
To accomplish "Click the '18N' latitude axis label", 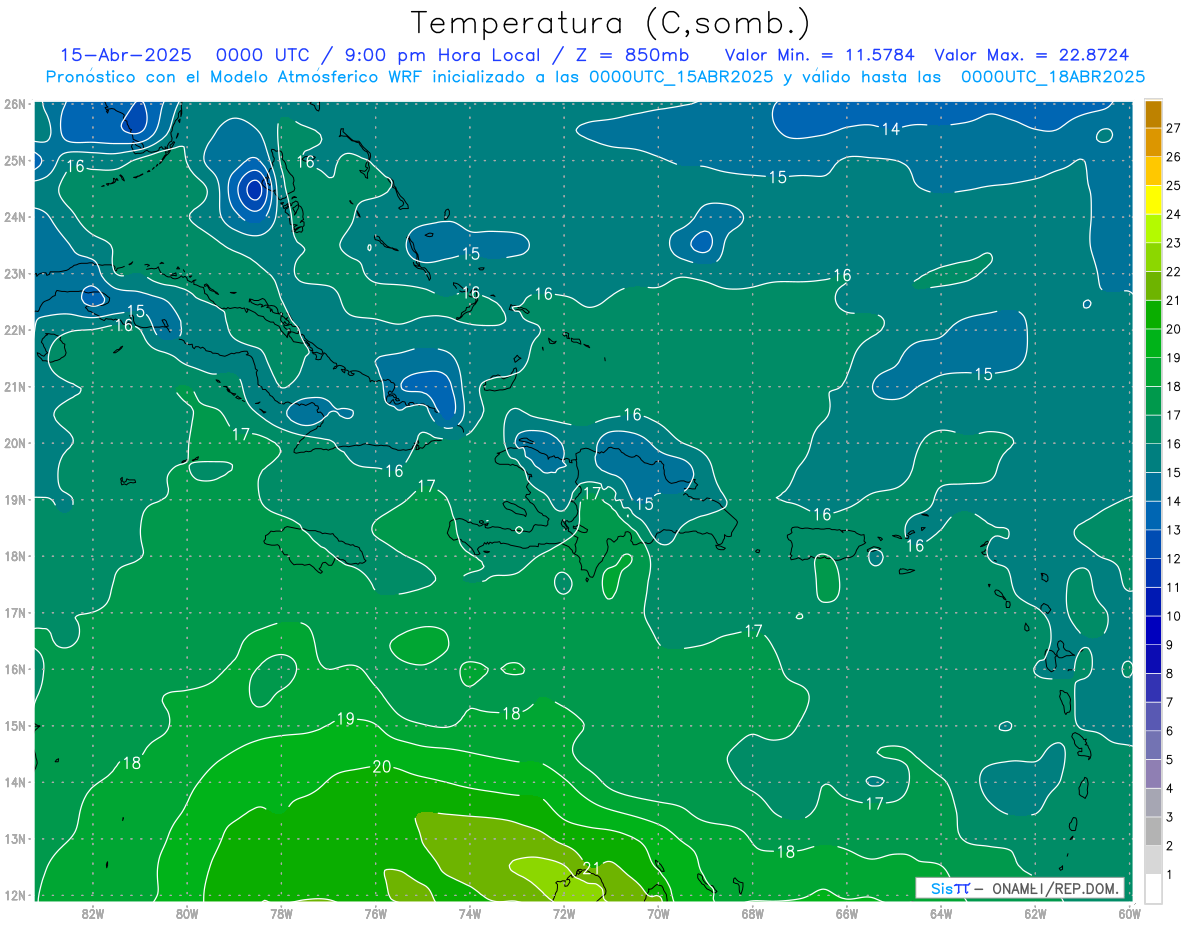I will pos(15,556).
